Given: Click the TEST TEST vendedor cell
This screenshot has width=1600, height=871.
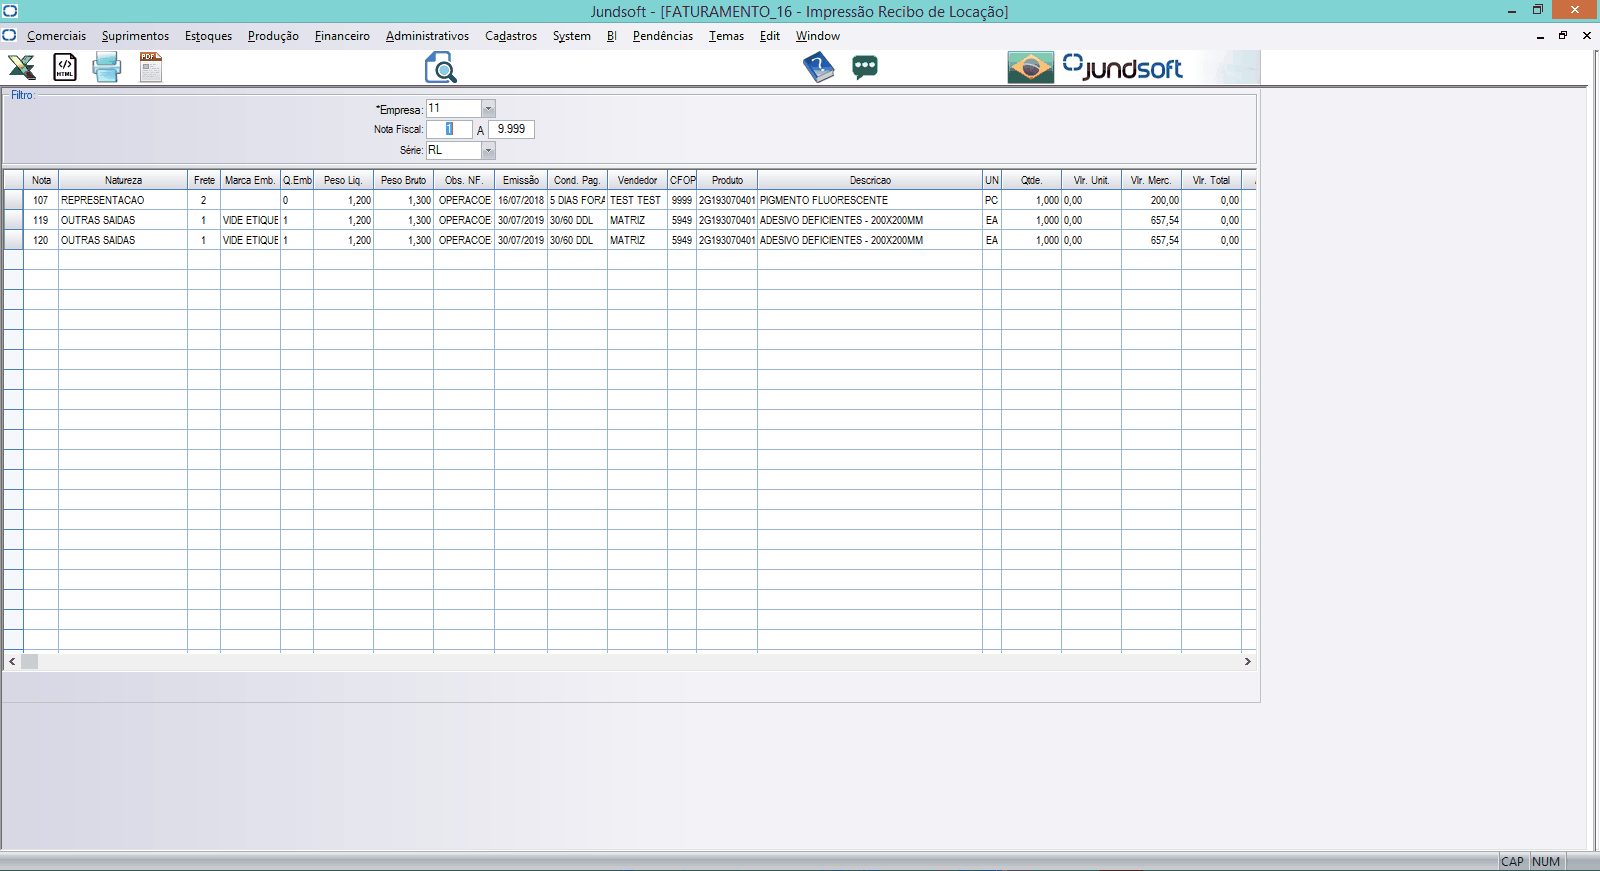Looking at the screenshot, I should point(637,200).
